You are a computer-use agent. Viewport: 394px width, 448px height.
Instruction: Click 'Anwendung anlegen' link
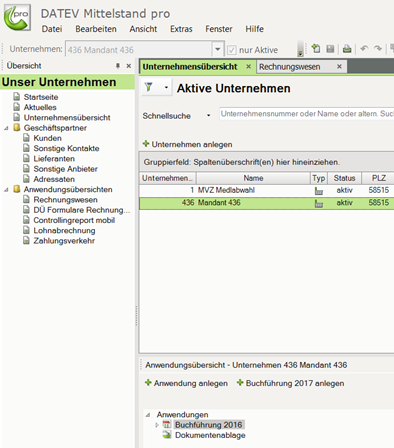(186, 383)
